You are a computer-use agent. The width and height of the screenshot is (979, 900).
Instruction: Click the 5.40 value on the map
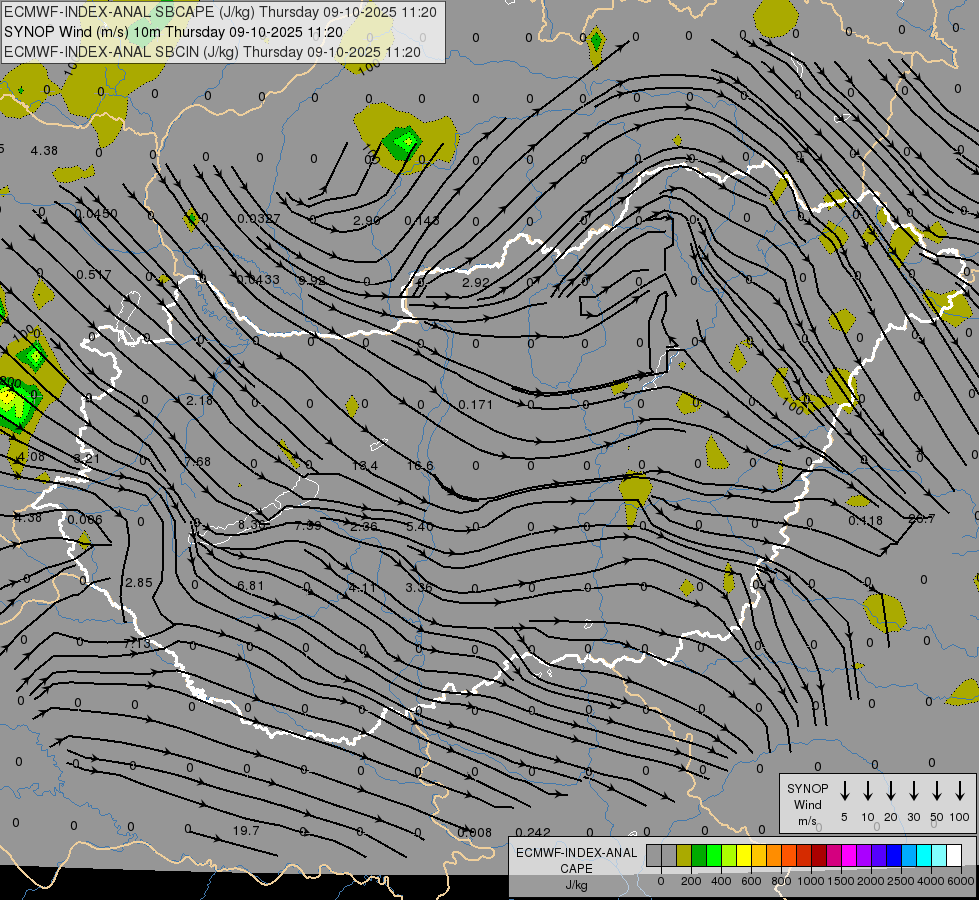[x=420, y=527]
